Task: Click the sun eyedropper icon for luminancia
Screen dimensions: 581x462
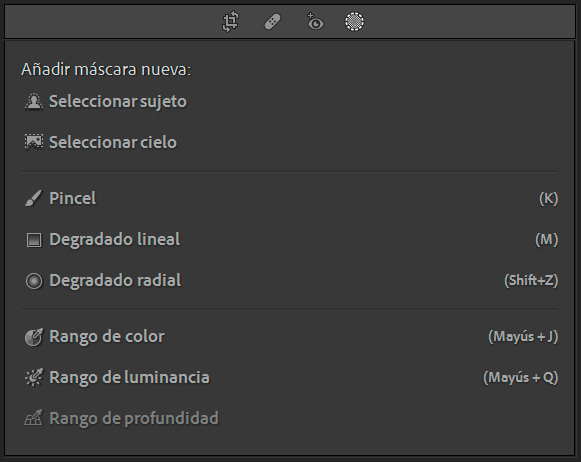Action: click(34, 378)
